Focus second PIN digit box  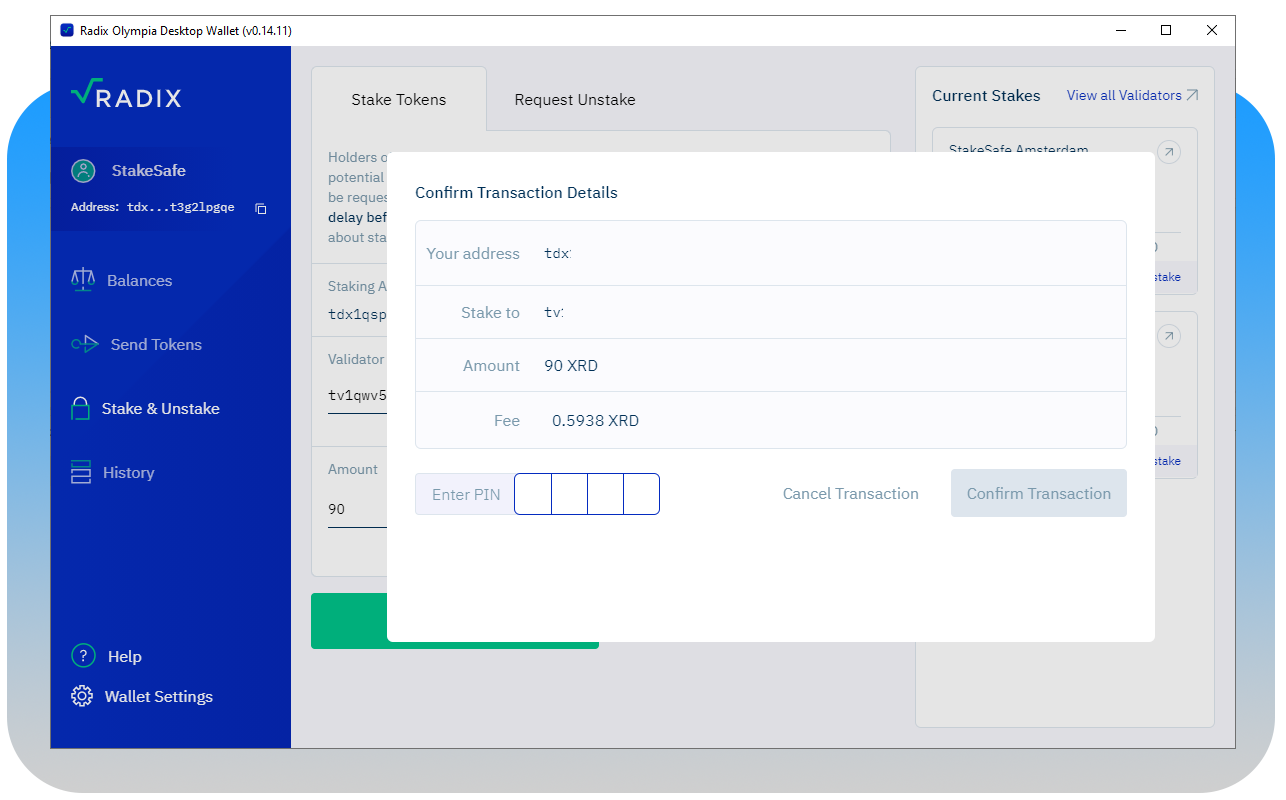point(569,494)
